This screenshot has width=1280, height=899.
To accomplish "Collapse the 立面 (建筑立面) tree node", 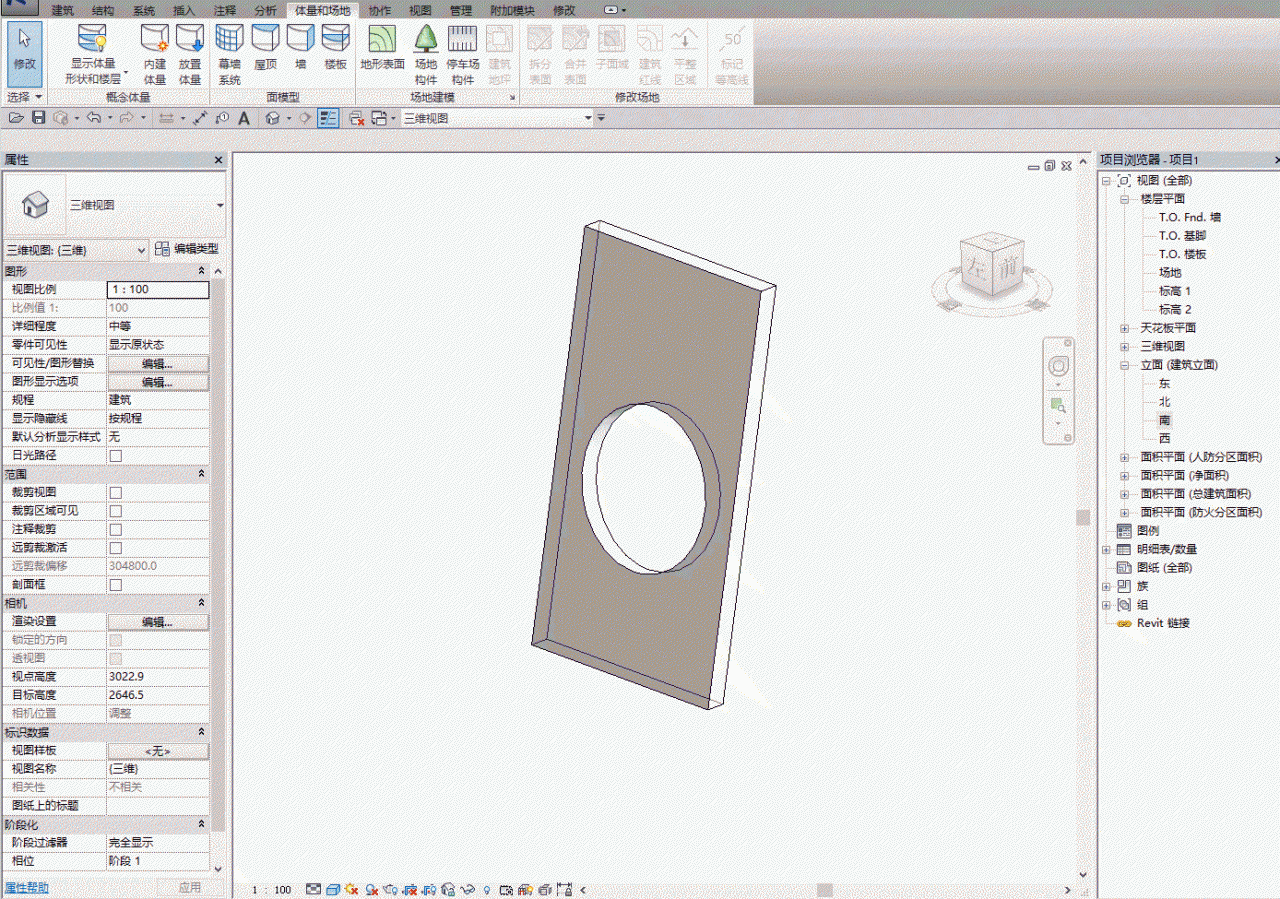I will tap(1124, 365).
